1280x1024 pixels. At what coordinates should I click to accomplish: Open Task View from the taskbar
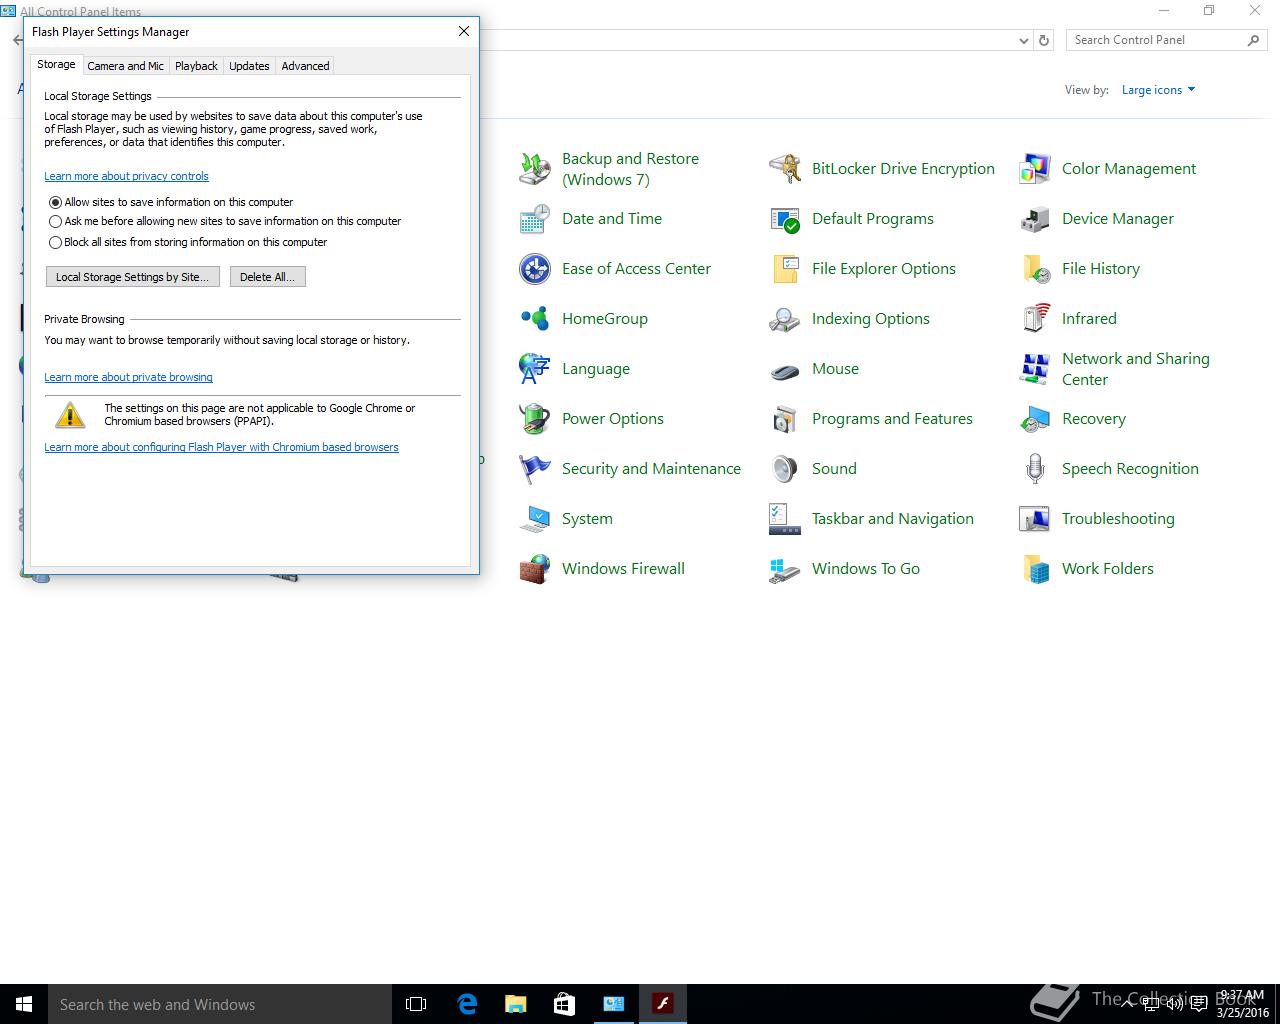coord(416,1004)
